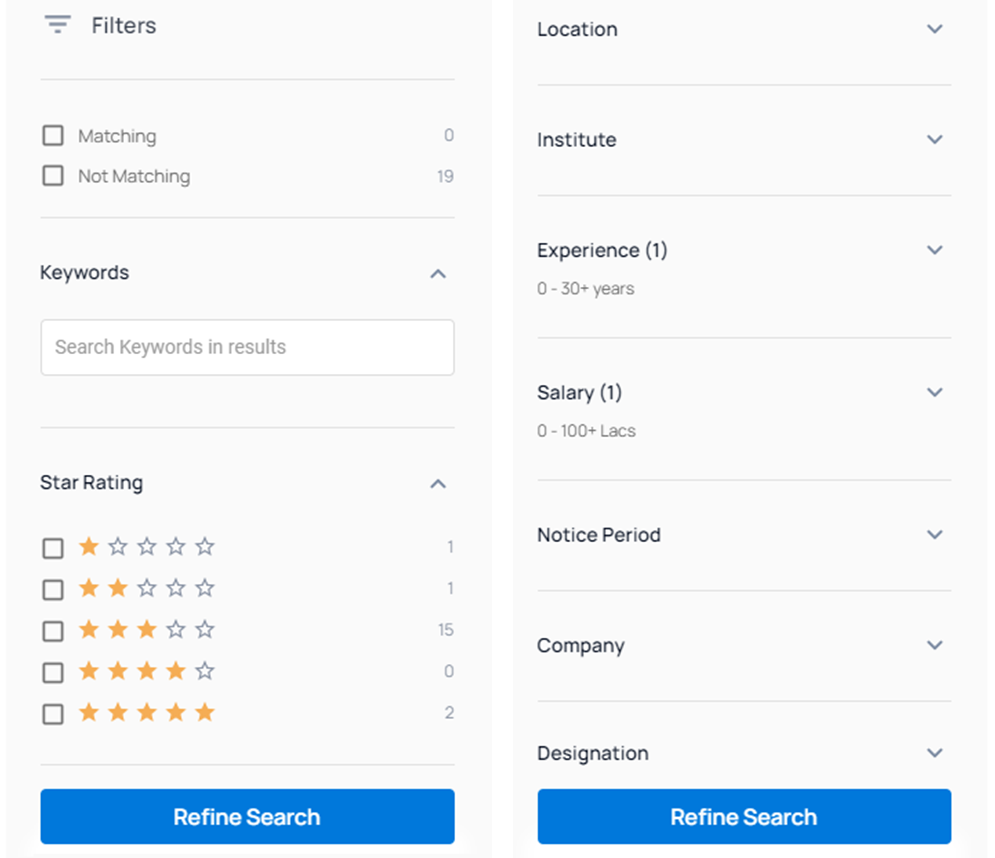The height and width of the screenshot is (858, 995).
Task: Expand the Experience (1) filter chevron
Action: pos(935,249)
